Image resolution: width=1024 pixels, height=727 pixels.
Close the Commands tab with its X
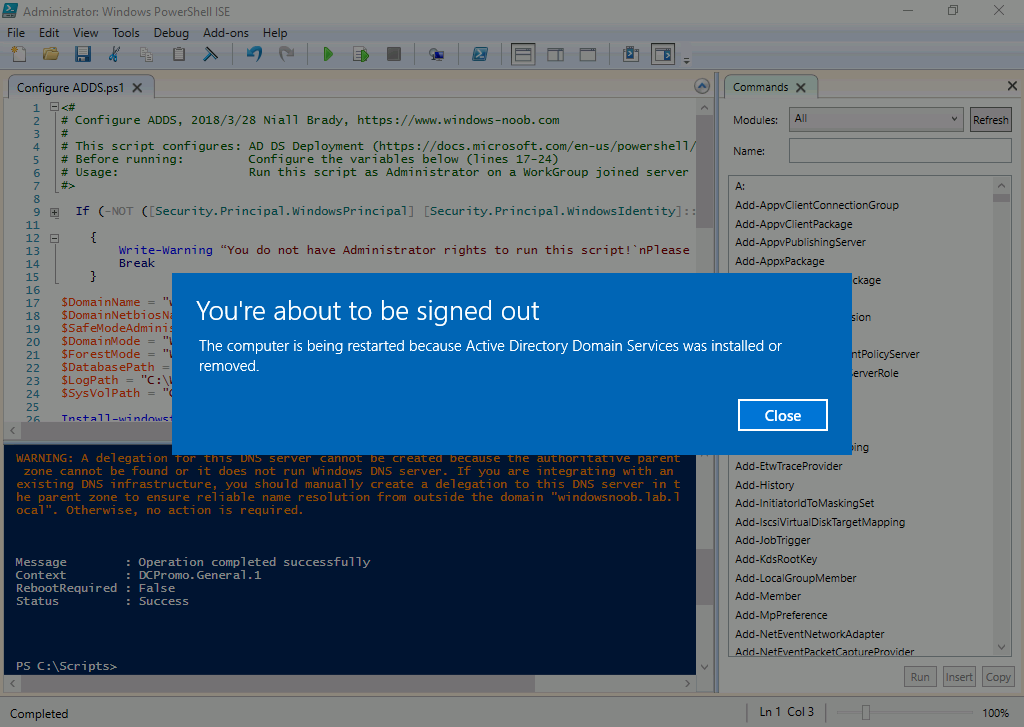tap(801, 87)
